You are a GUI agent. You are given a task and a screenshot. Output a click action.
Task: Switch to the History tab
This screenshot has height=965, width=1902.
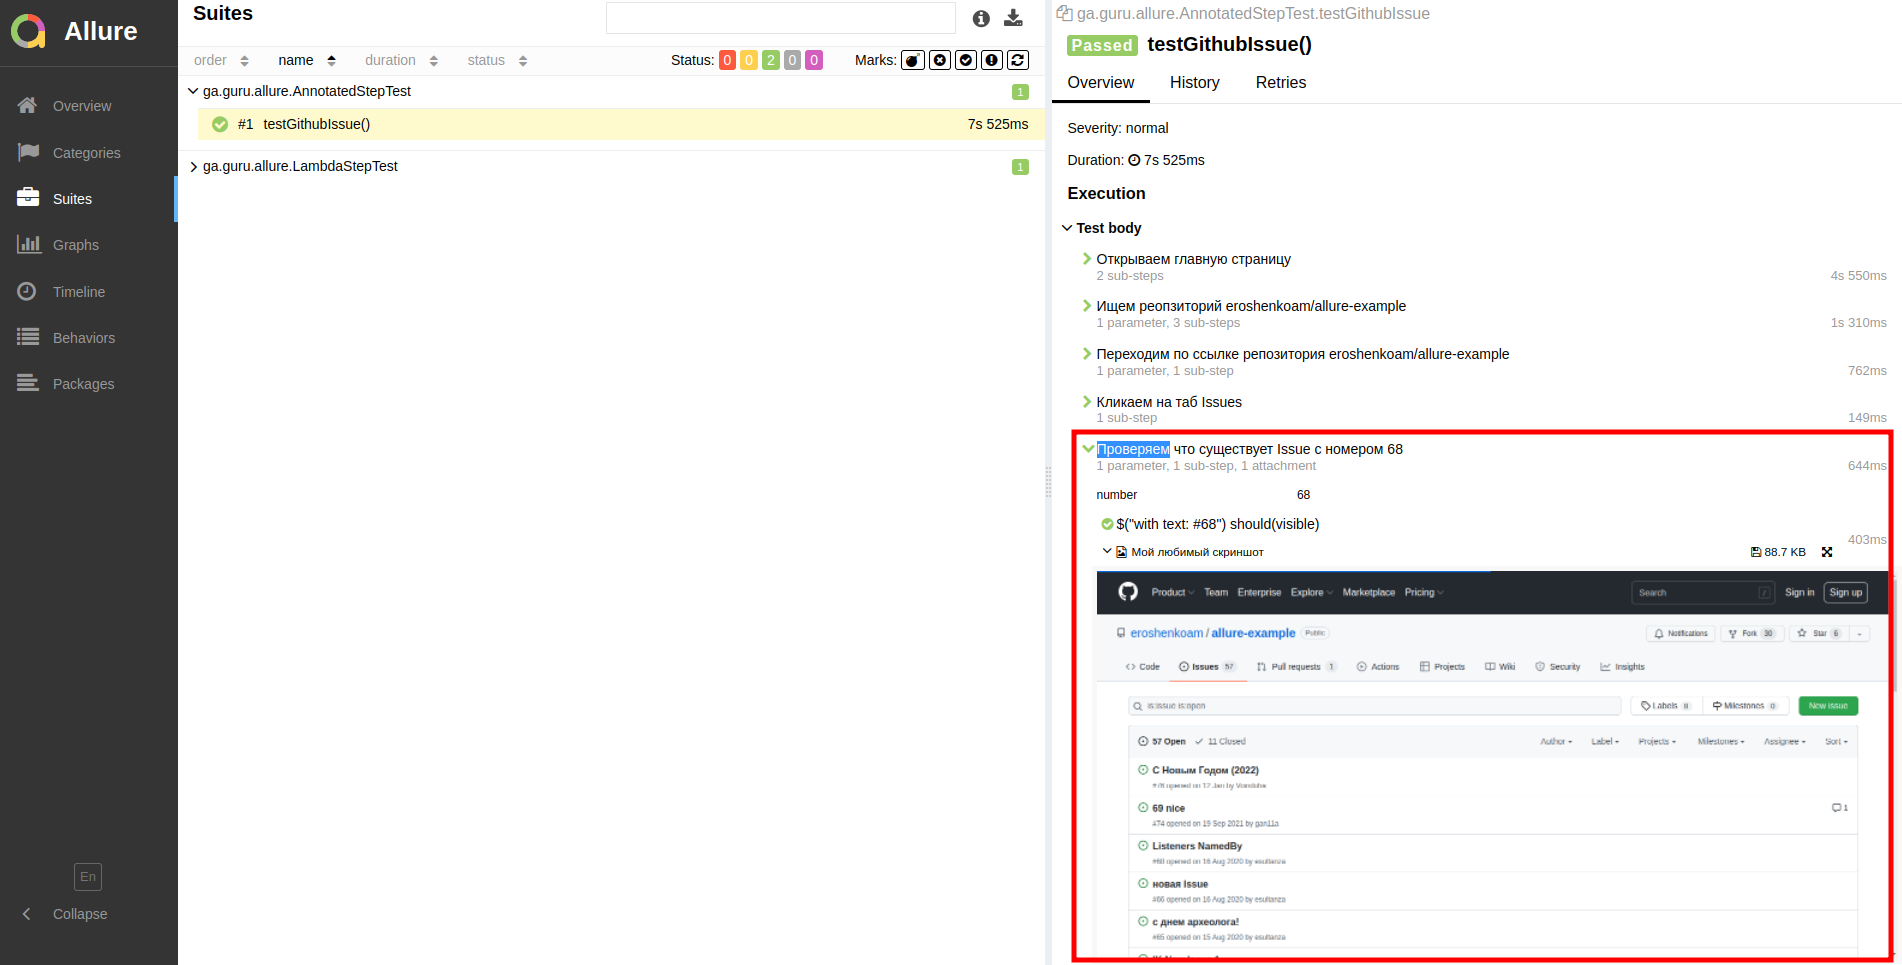(1194, 82)
